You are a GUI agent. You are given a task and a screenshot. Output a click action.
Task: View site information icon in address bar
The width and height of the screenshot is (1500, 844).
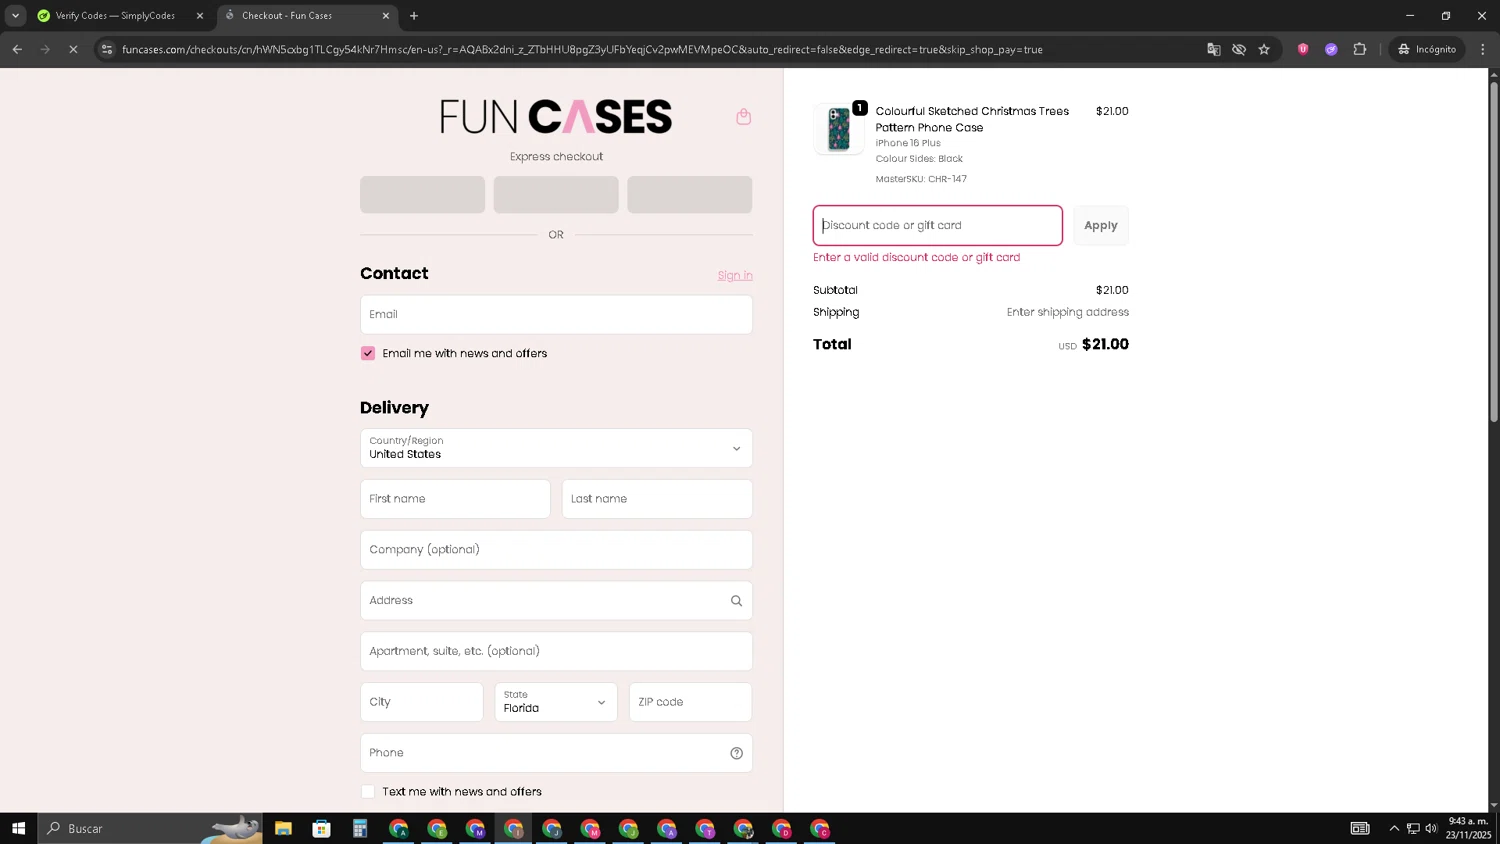[x=107, y=49]
